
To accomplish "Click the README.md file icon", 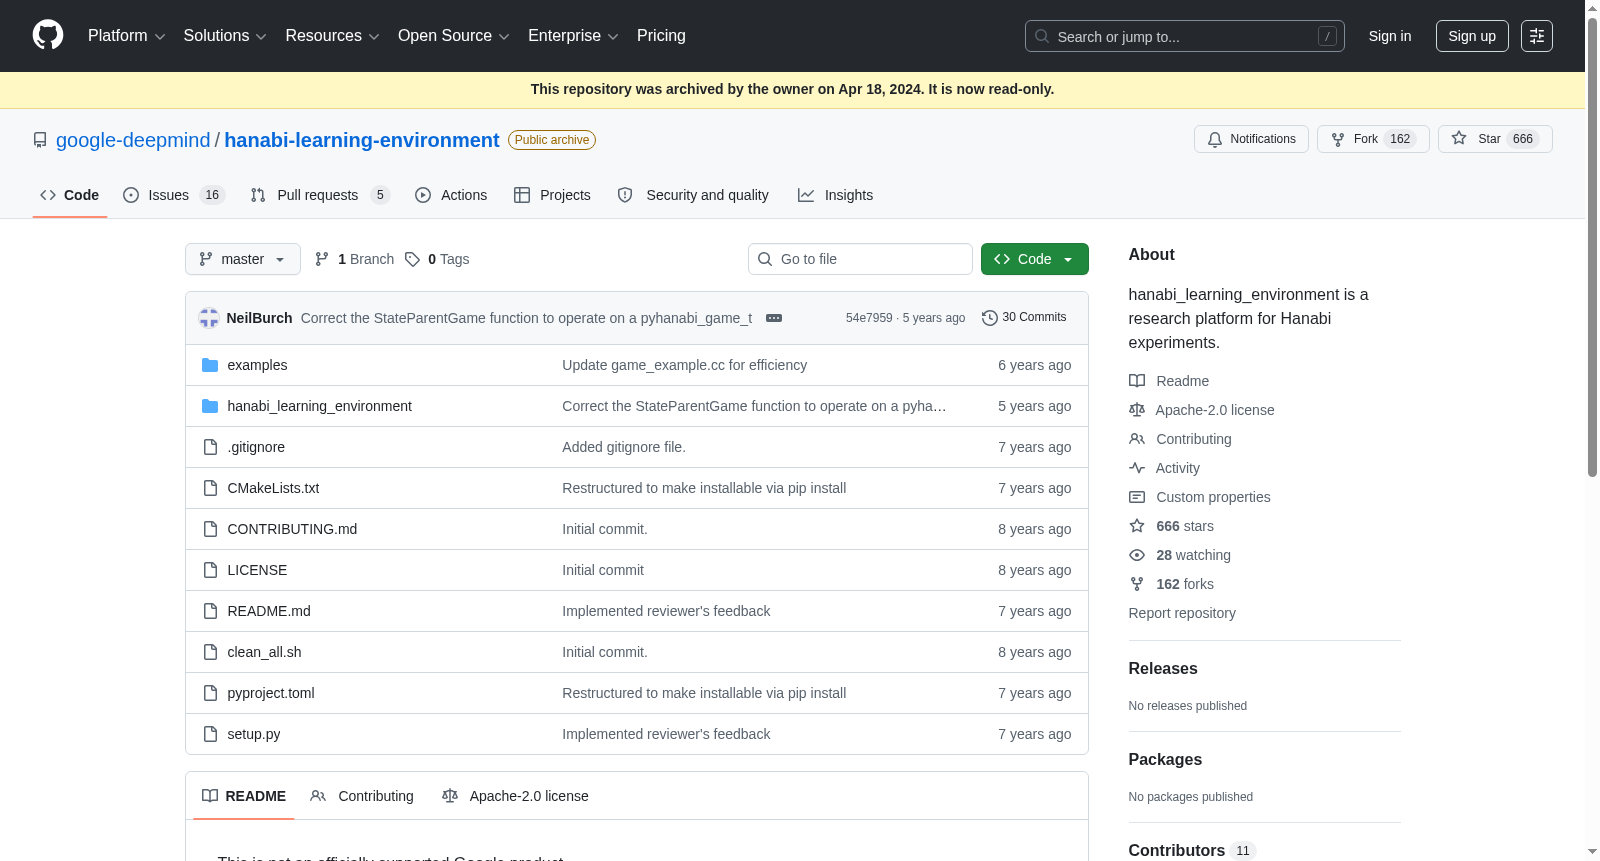I will pos(210,611).
